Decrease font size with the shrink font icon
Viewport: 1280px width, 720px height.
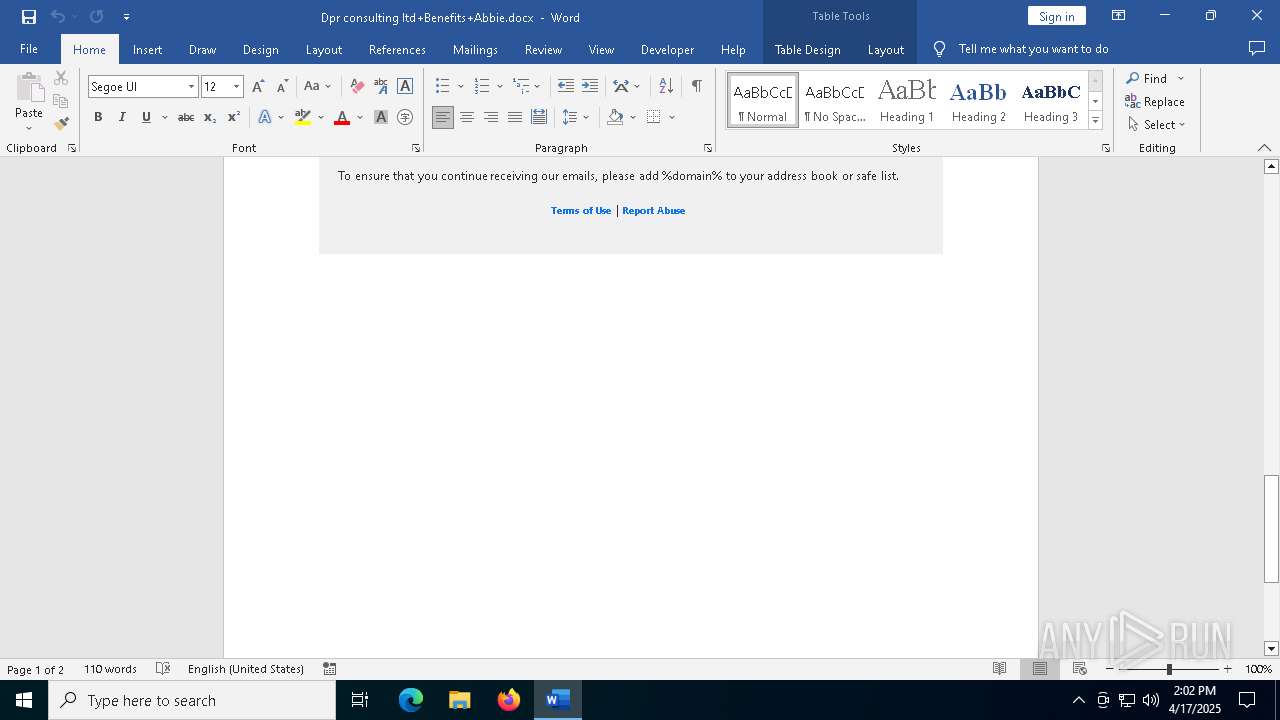pos(282,86)
